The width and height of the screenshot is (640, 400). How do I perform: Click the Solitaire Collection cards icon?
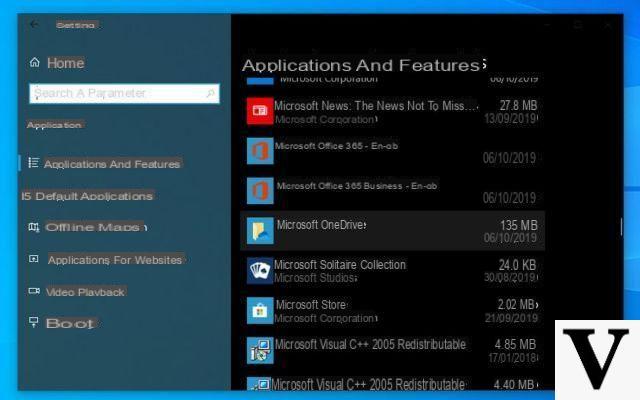[260, 271]
